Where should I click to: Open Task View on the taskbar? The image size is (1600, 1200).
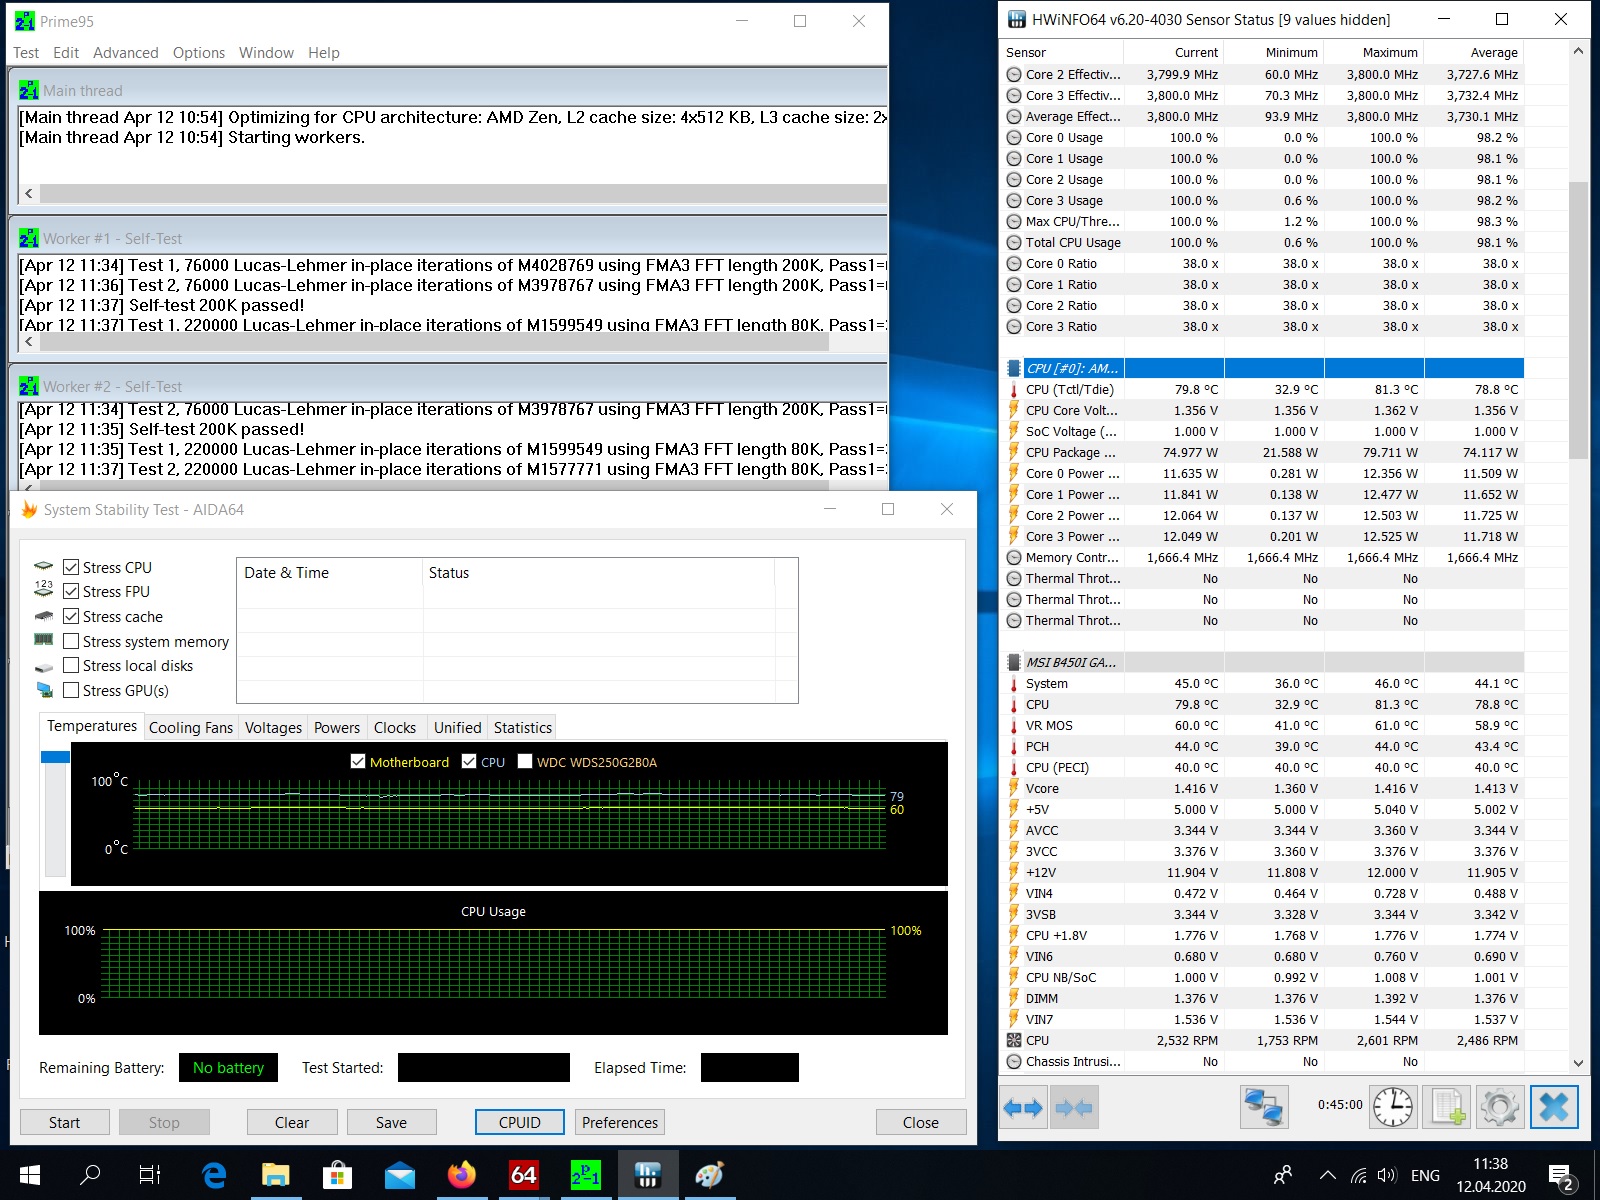(150, 1175)
